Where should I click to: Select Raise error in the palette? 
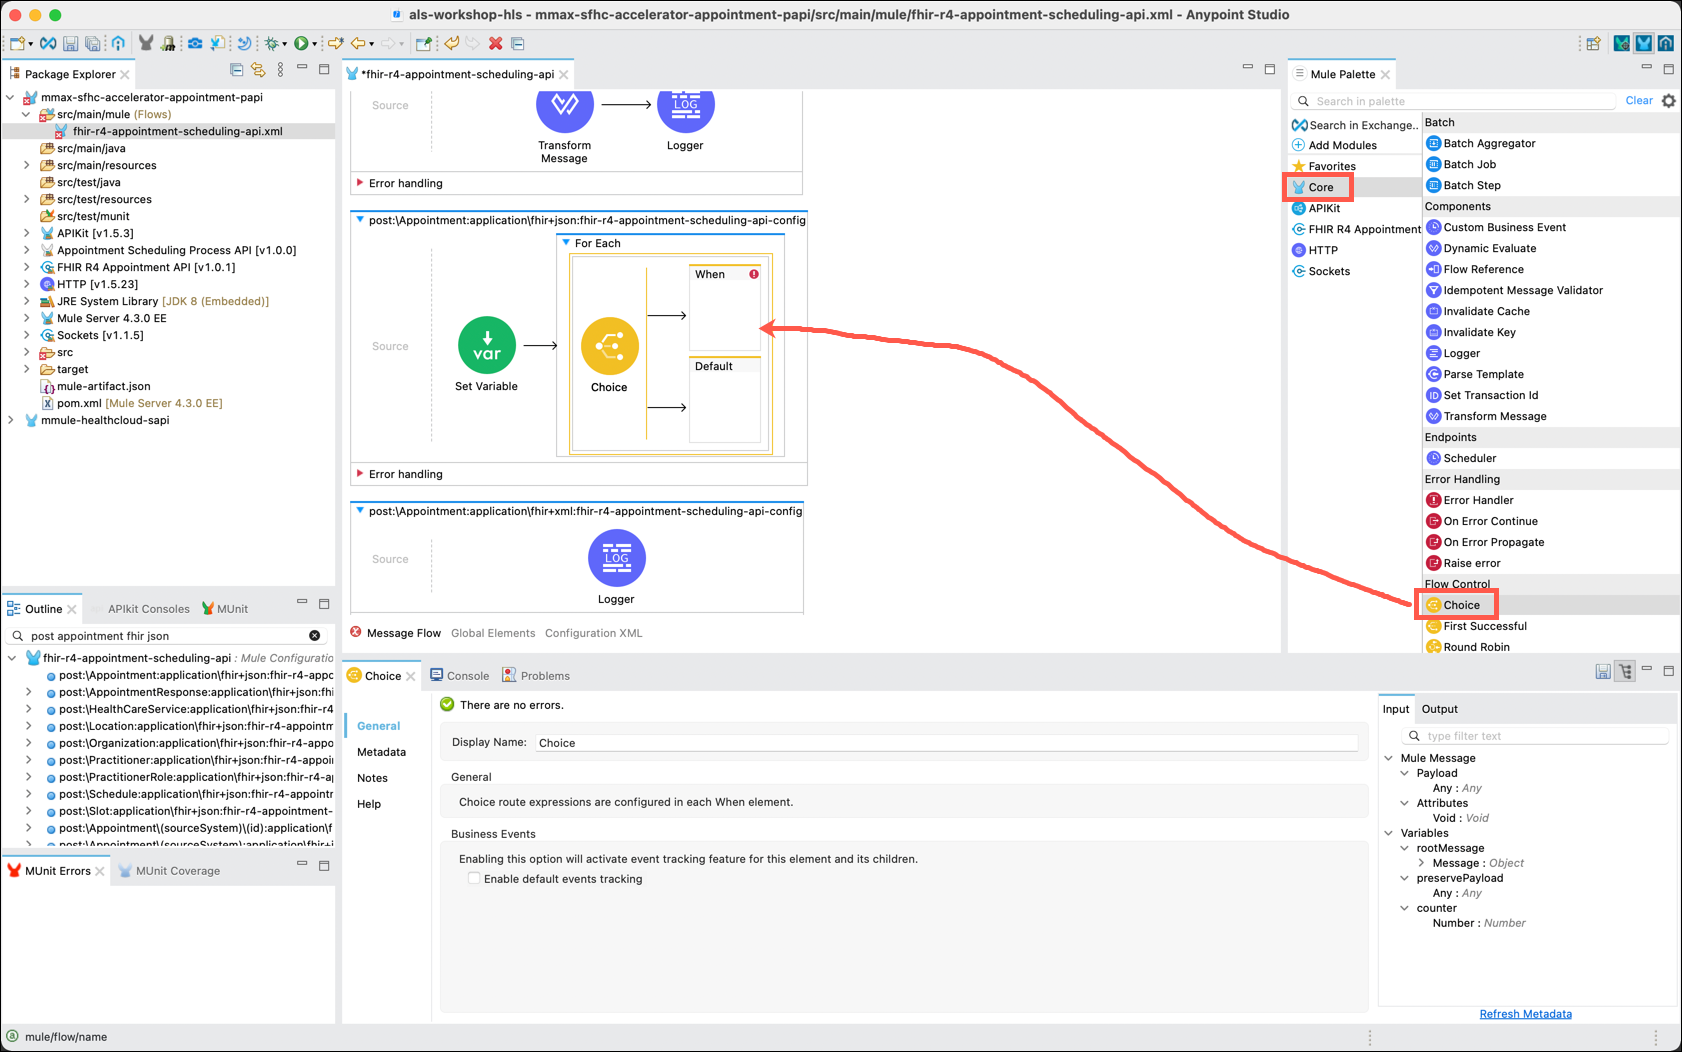1472,563
